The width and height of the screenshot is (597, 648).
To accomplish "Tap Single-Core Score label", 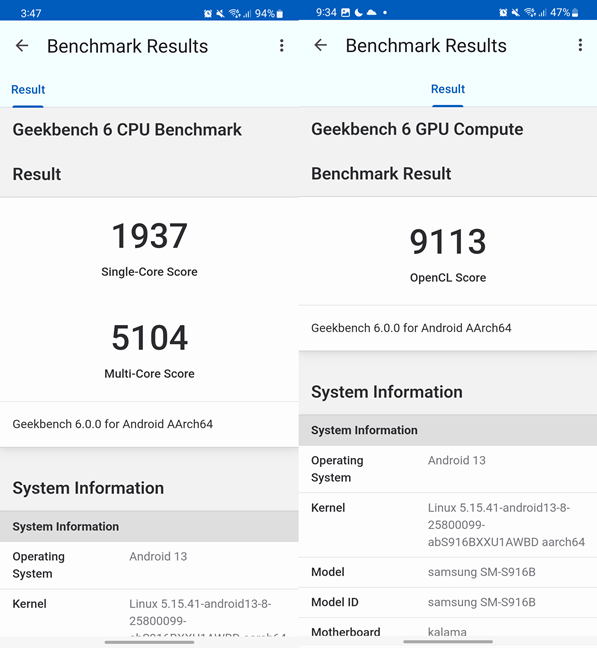I will click(x=149, y=272).
